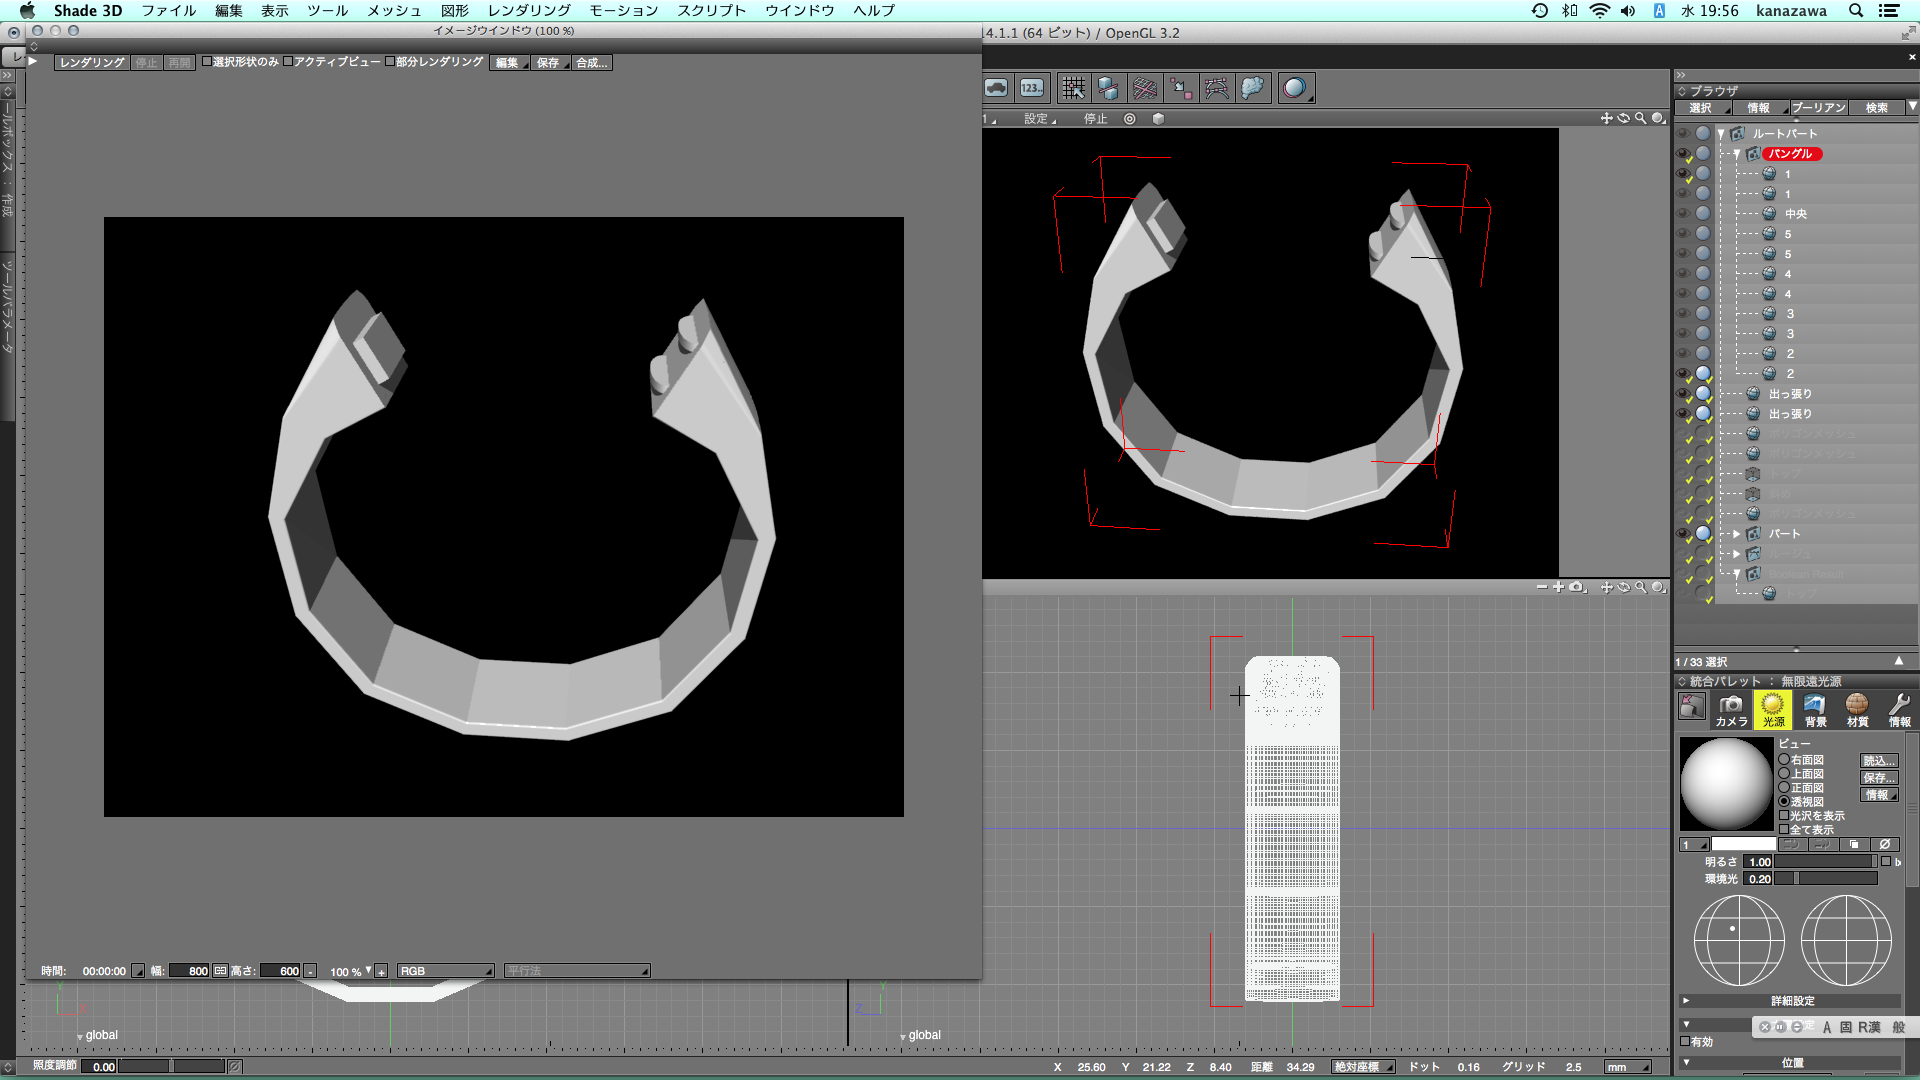Viewport: 1920px width, 1080px height.
Task: Click the Ø delete light icon
Action: pyautogui.click(x=1885, y=845)
